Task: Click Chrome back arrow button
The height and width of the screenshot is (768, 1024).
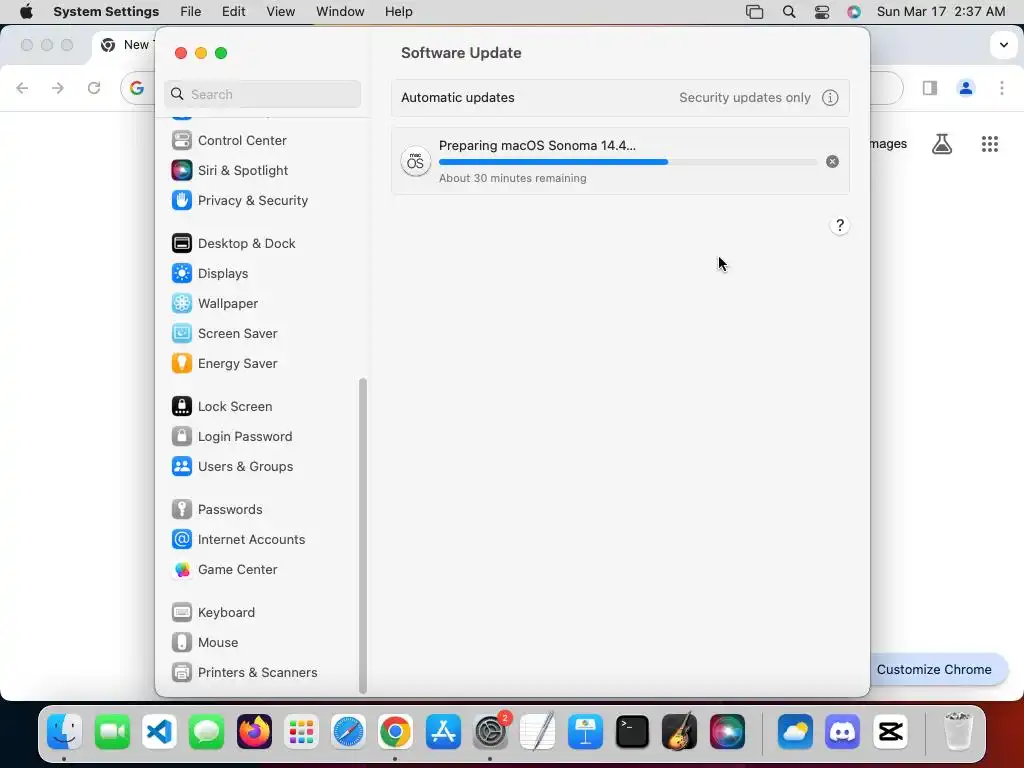Action: (x=22, y=88)
